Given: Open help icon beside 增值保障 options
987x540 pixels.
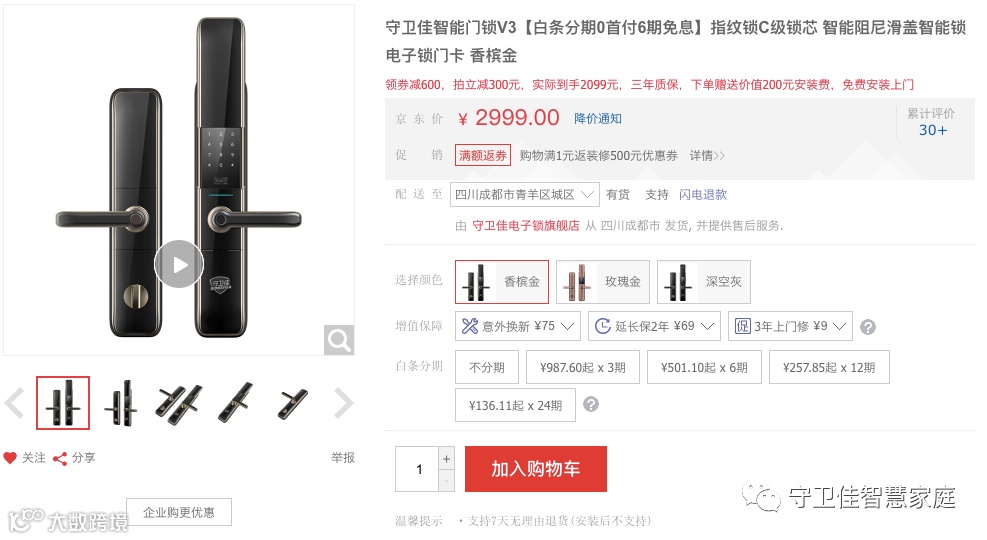Looking at the screenshot, I should coord(868,327).
